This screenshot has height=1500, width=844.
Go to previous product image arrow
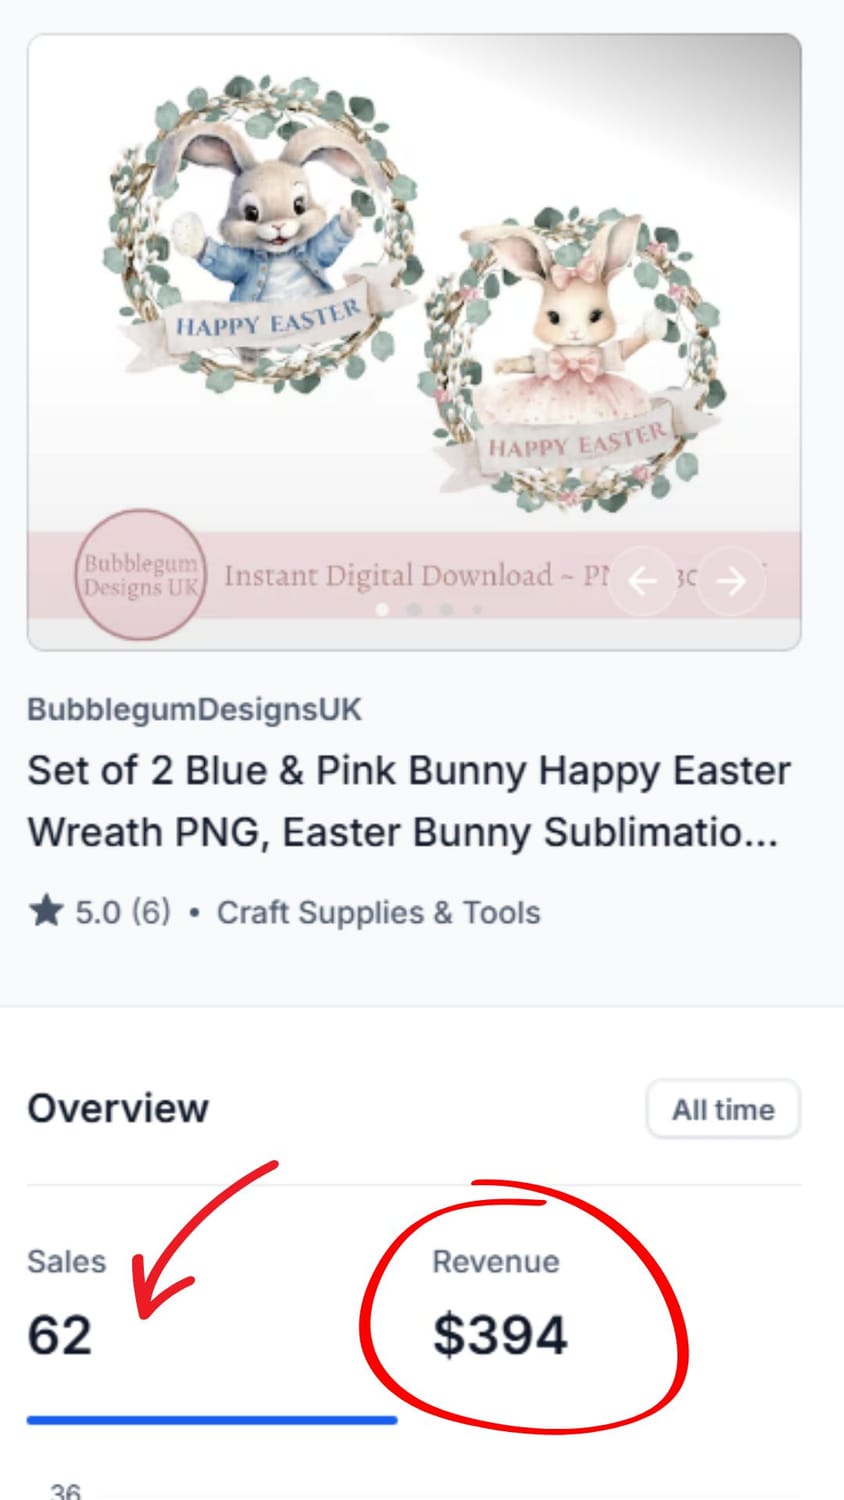643,580
